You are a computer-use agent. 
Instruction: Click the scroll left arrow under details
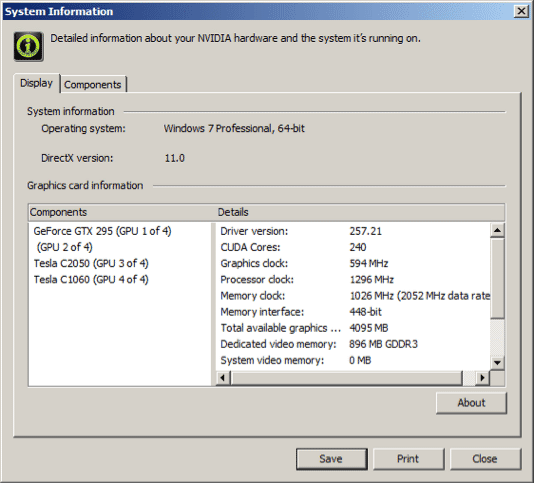coord(224,379)
